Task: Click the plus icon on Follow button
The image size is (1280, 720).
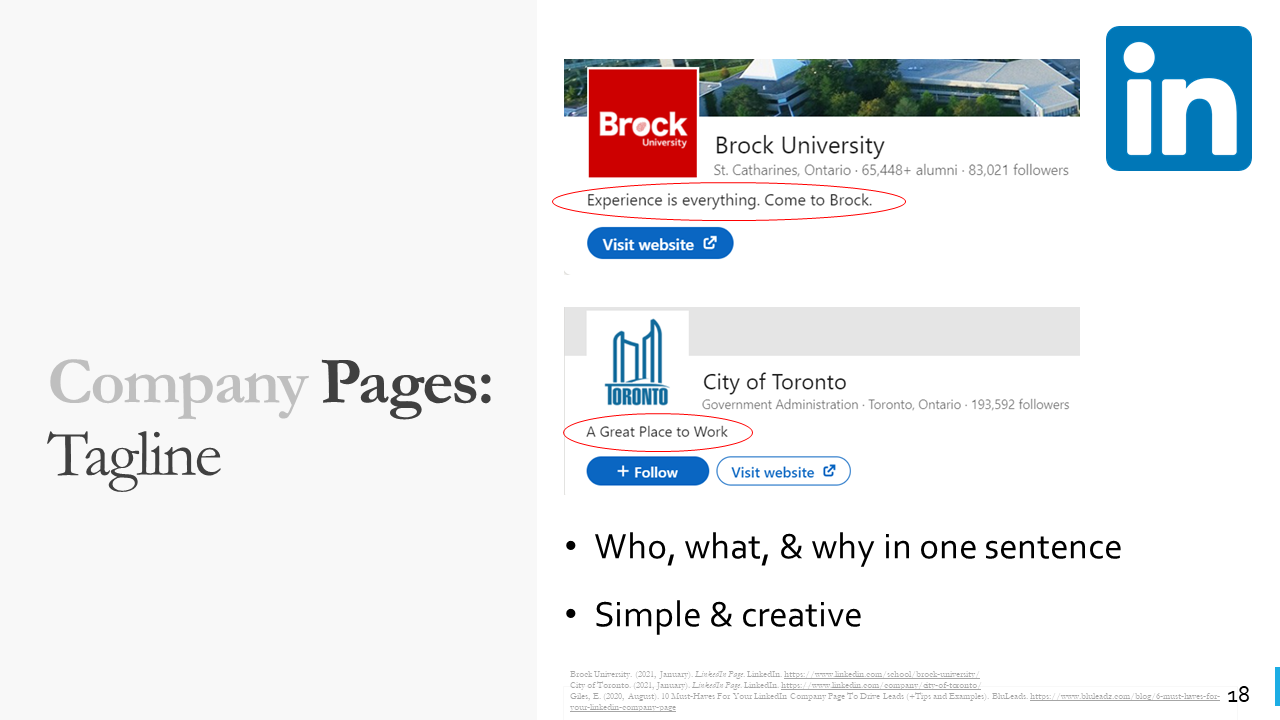Action: point(623,471)
